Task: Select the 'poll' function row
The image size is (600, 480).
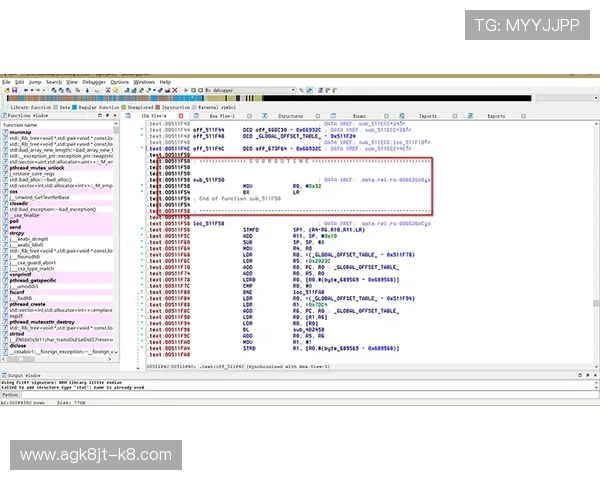Action: point(57,221)
